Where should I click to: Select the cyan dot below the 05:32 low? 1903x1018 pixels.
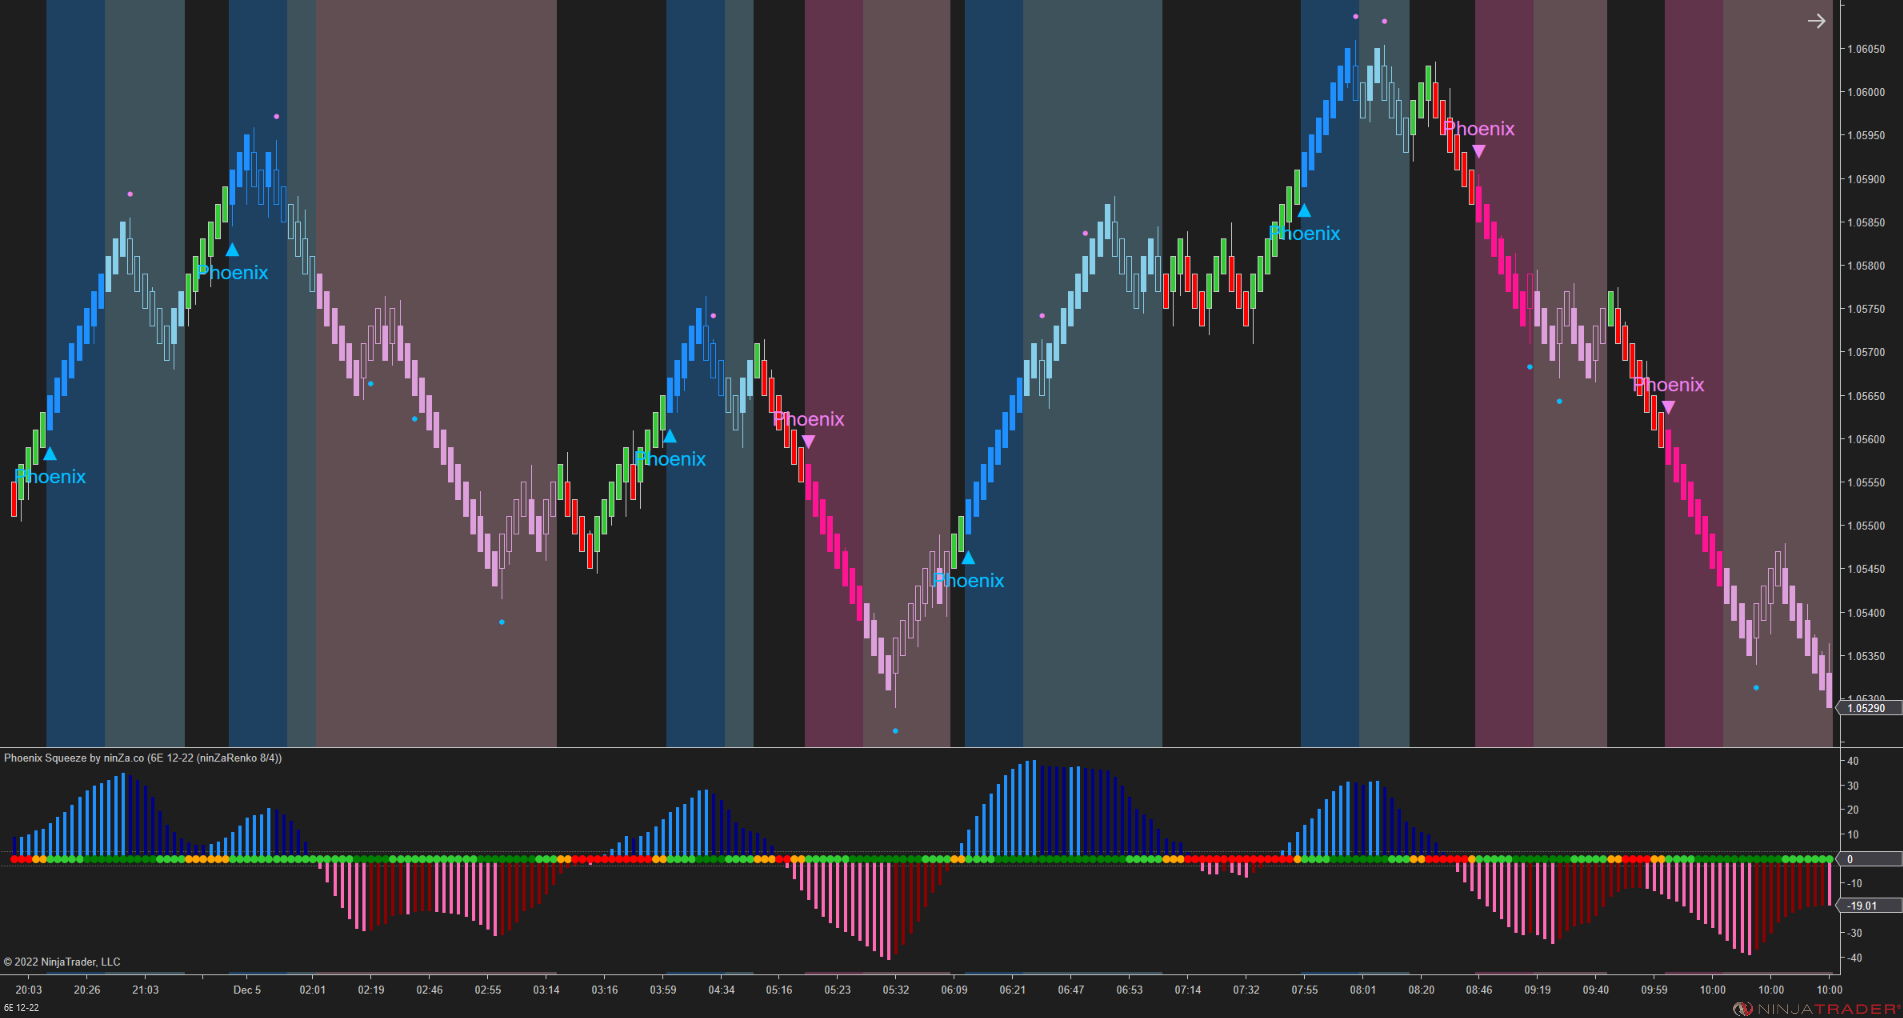[894, 730]
